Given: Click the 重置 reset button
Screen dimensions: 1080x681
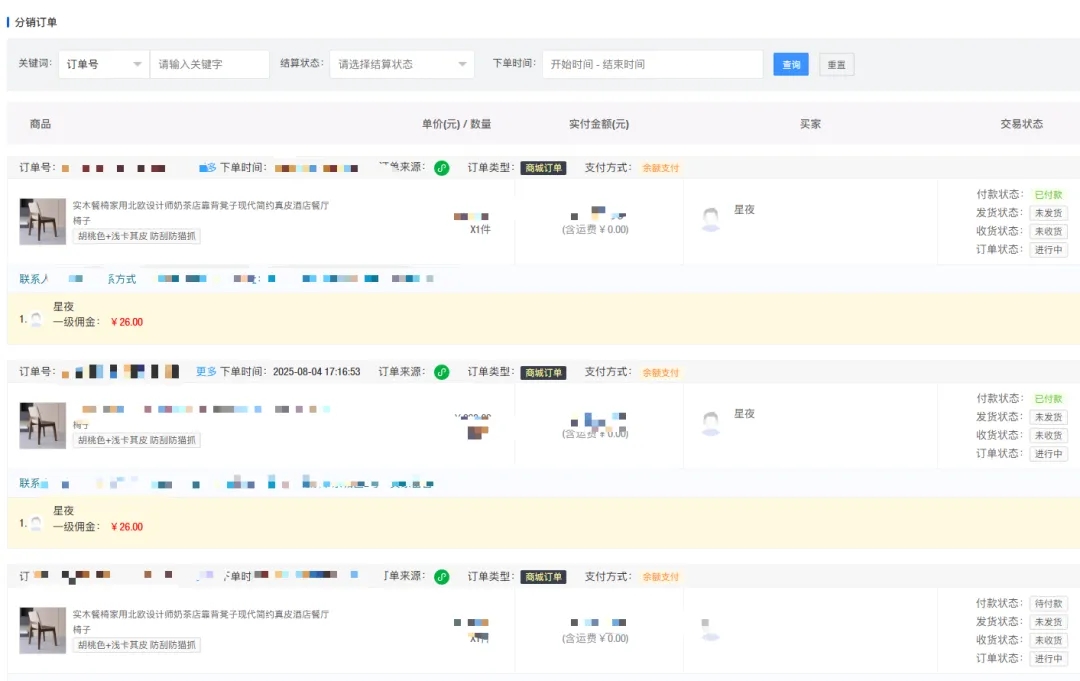Looking at the screenshot, I should [x=837, y=64].
